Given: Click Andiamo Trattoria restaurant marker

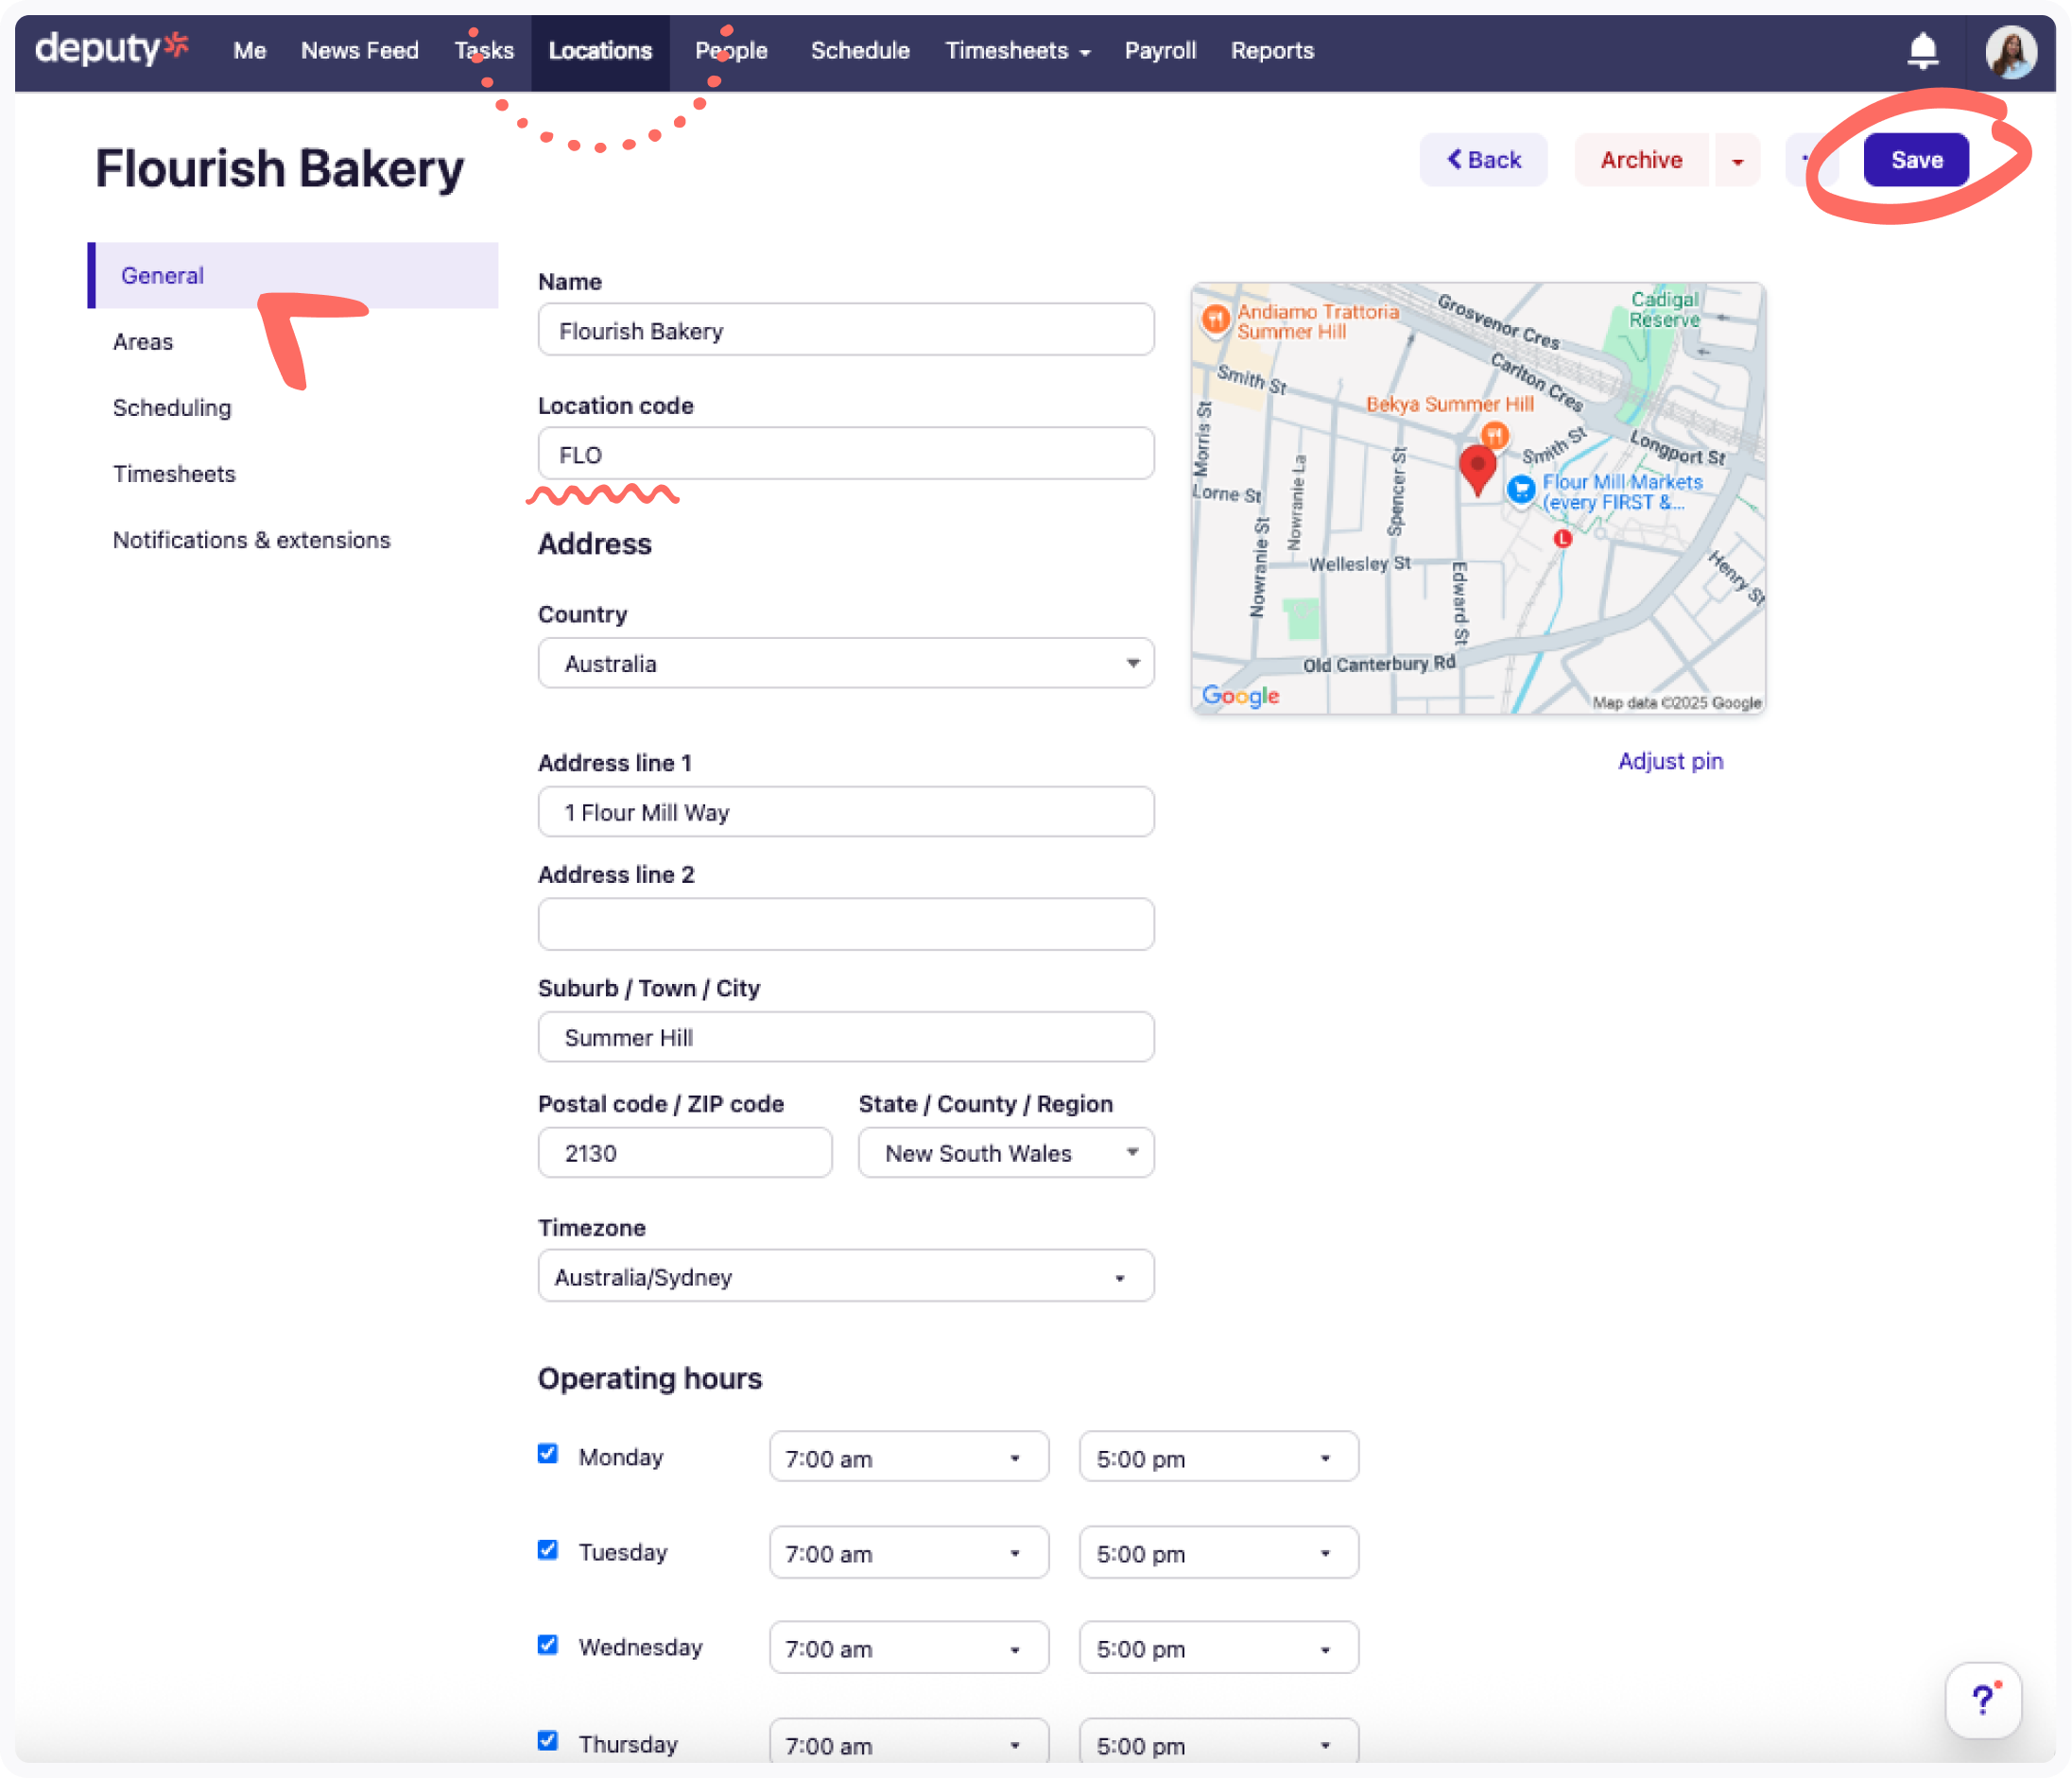Looking at the screenshot, I should (1215, 319).
